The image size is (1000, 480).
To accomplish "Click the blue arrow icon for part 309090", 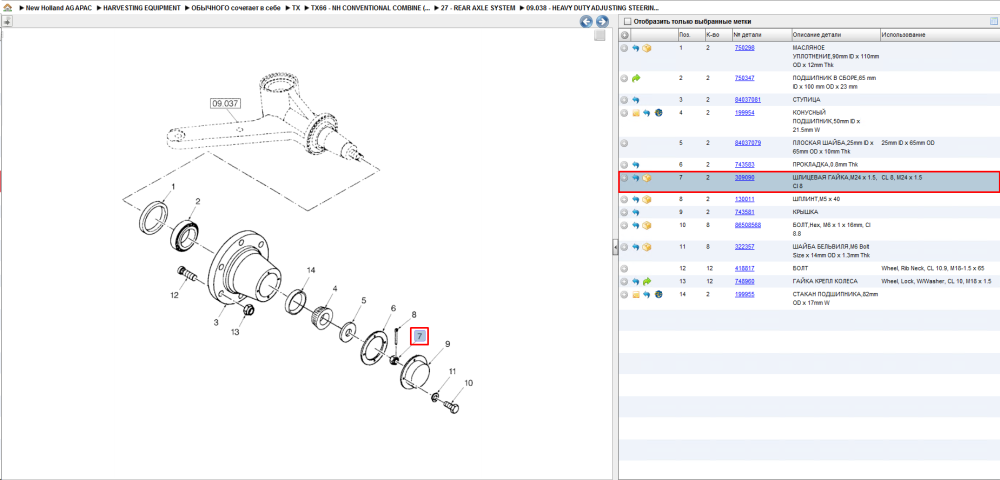I will 636,178.
